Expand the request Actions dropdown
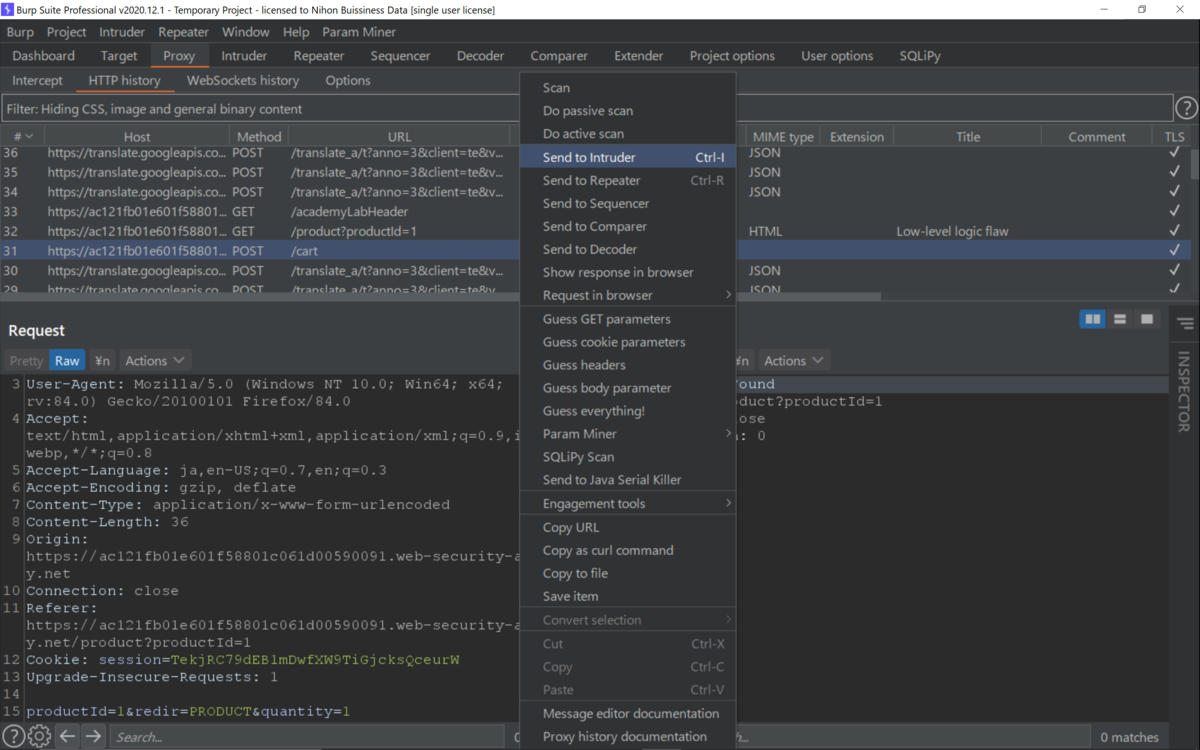This screenshot has height=750, width=1200. (155, 360)
